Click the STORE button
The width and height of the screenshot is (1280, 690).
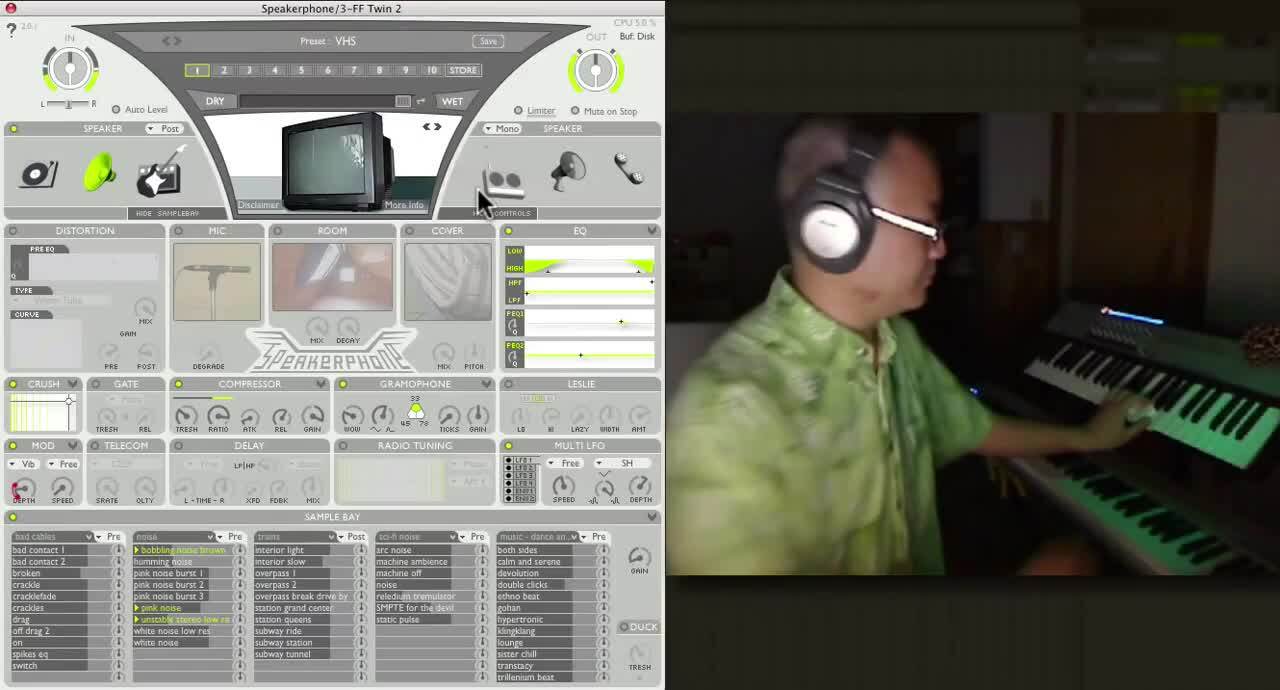point(463,70)
